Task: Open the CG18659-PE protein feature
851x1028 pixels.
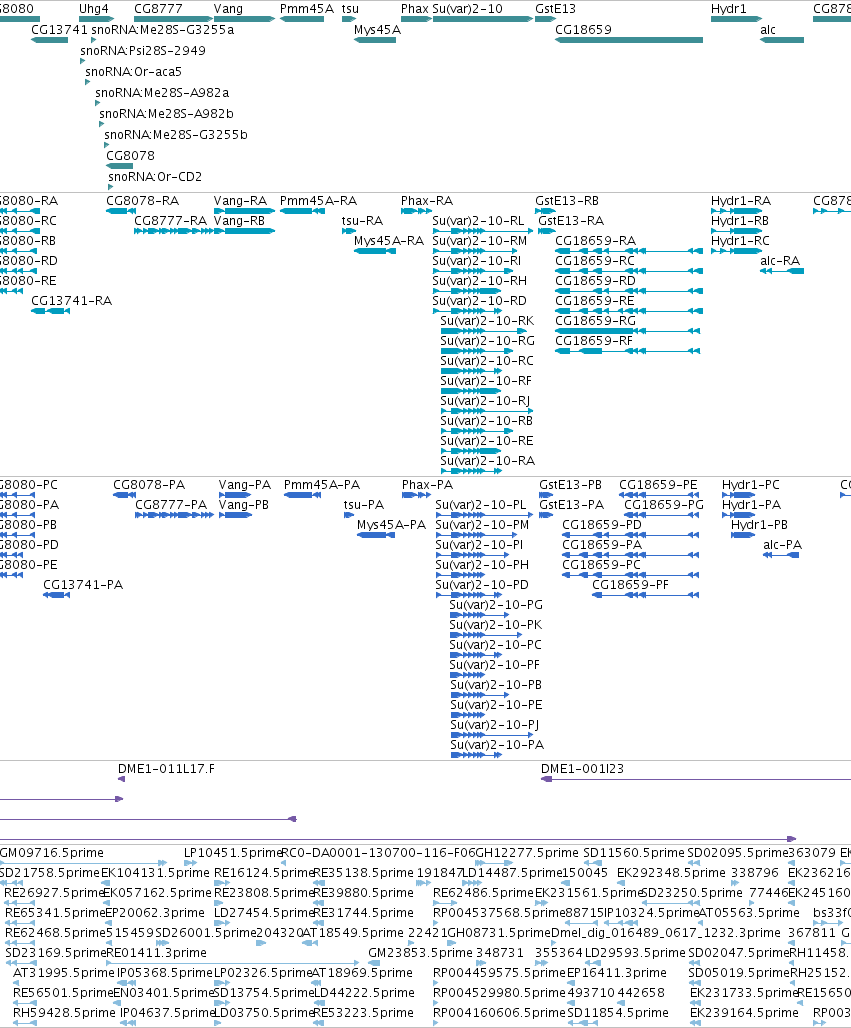Action: [x=659, y=495]
